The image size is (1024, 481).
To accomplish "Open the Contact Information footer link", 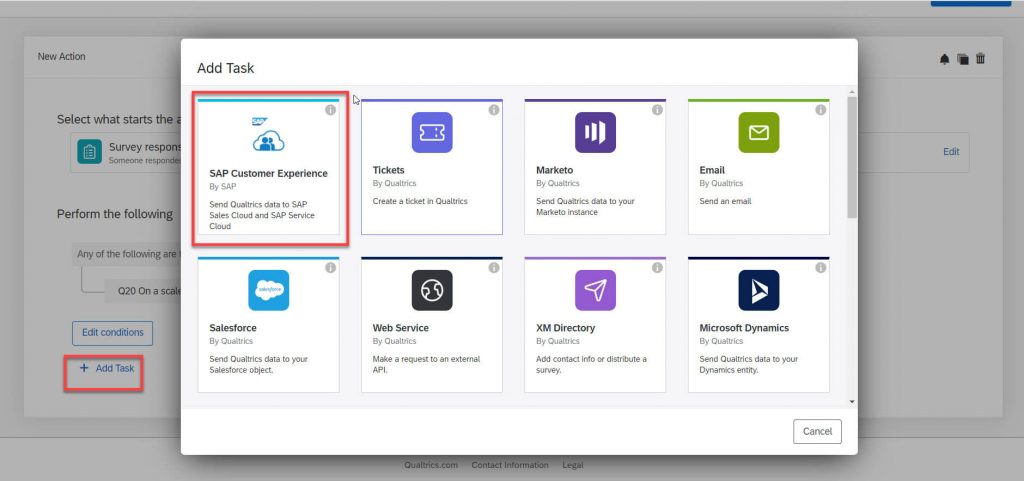I will click(510, 465).
